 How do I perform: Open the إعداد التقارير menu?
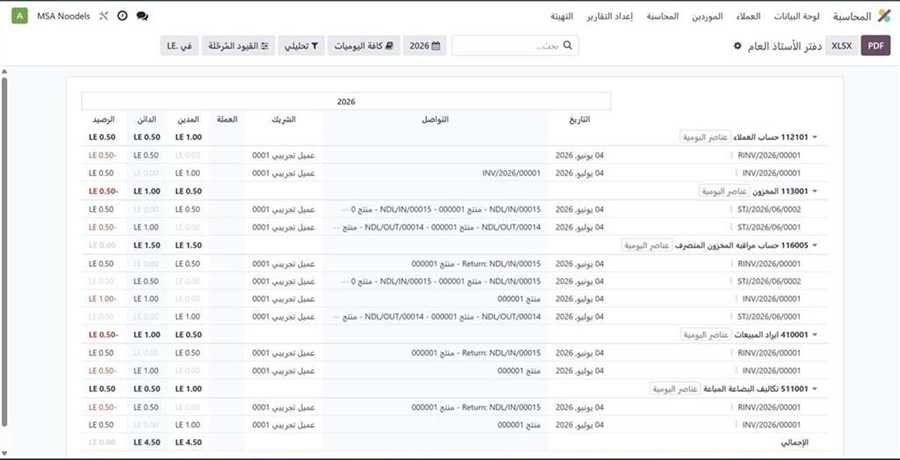coord(609,16)
